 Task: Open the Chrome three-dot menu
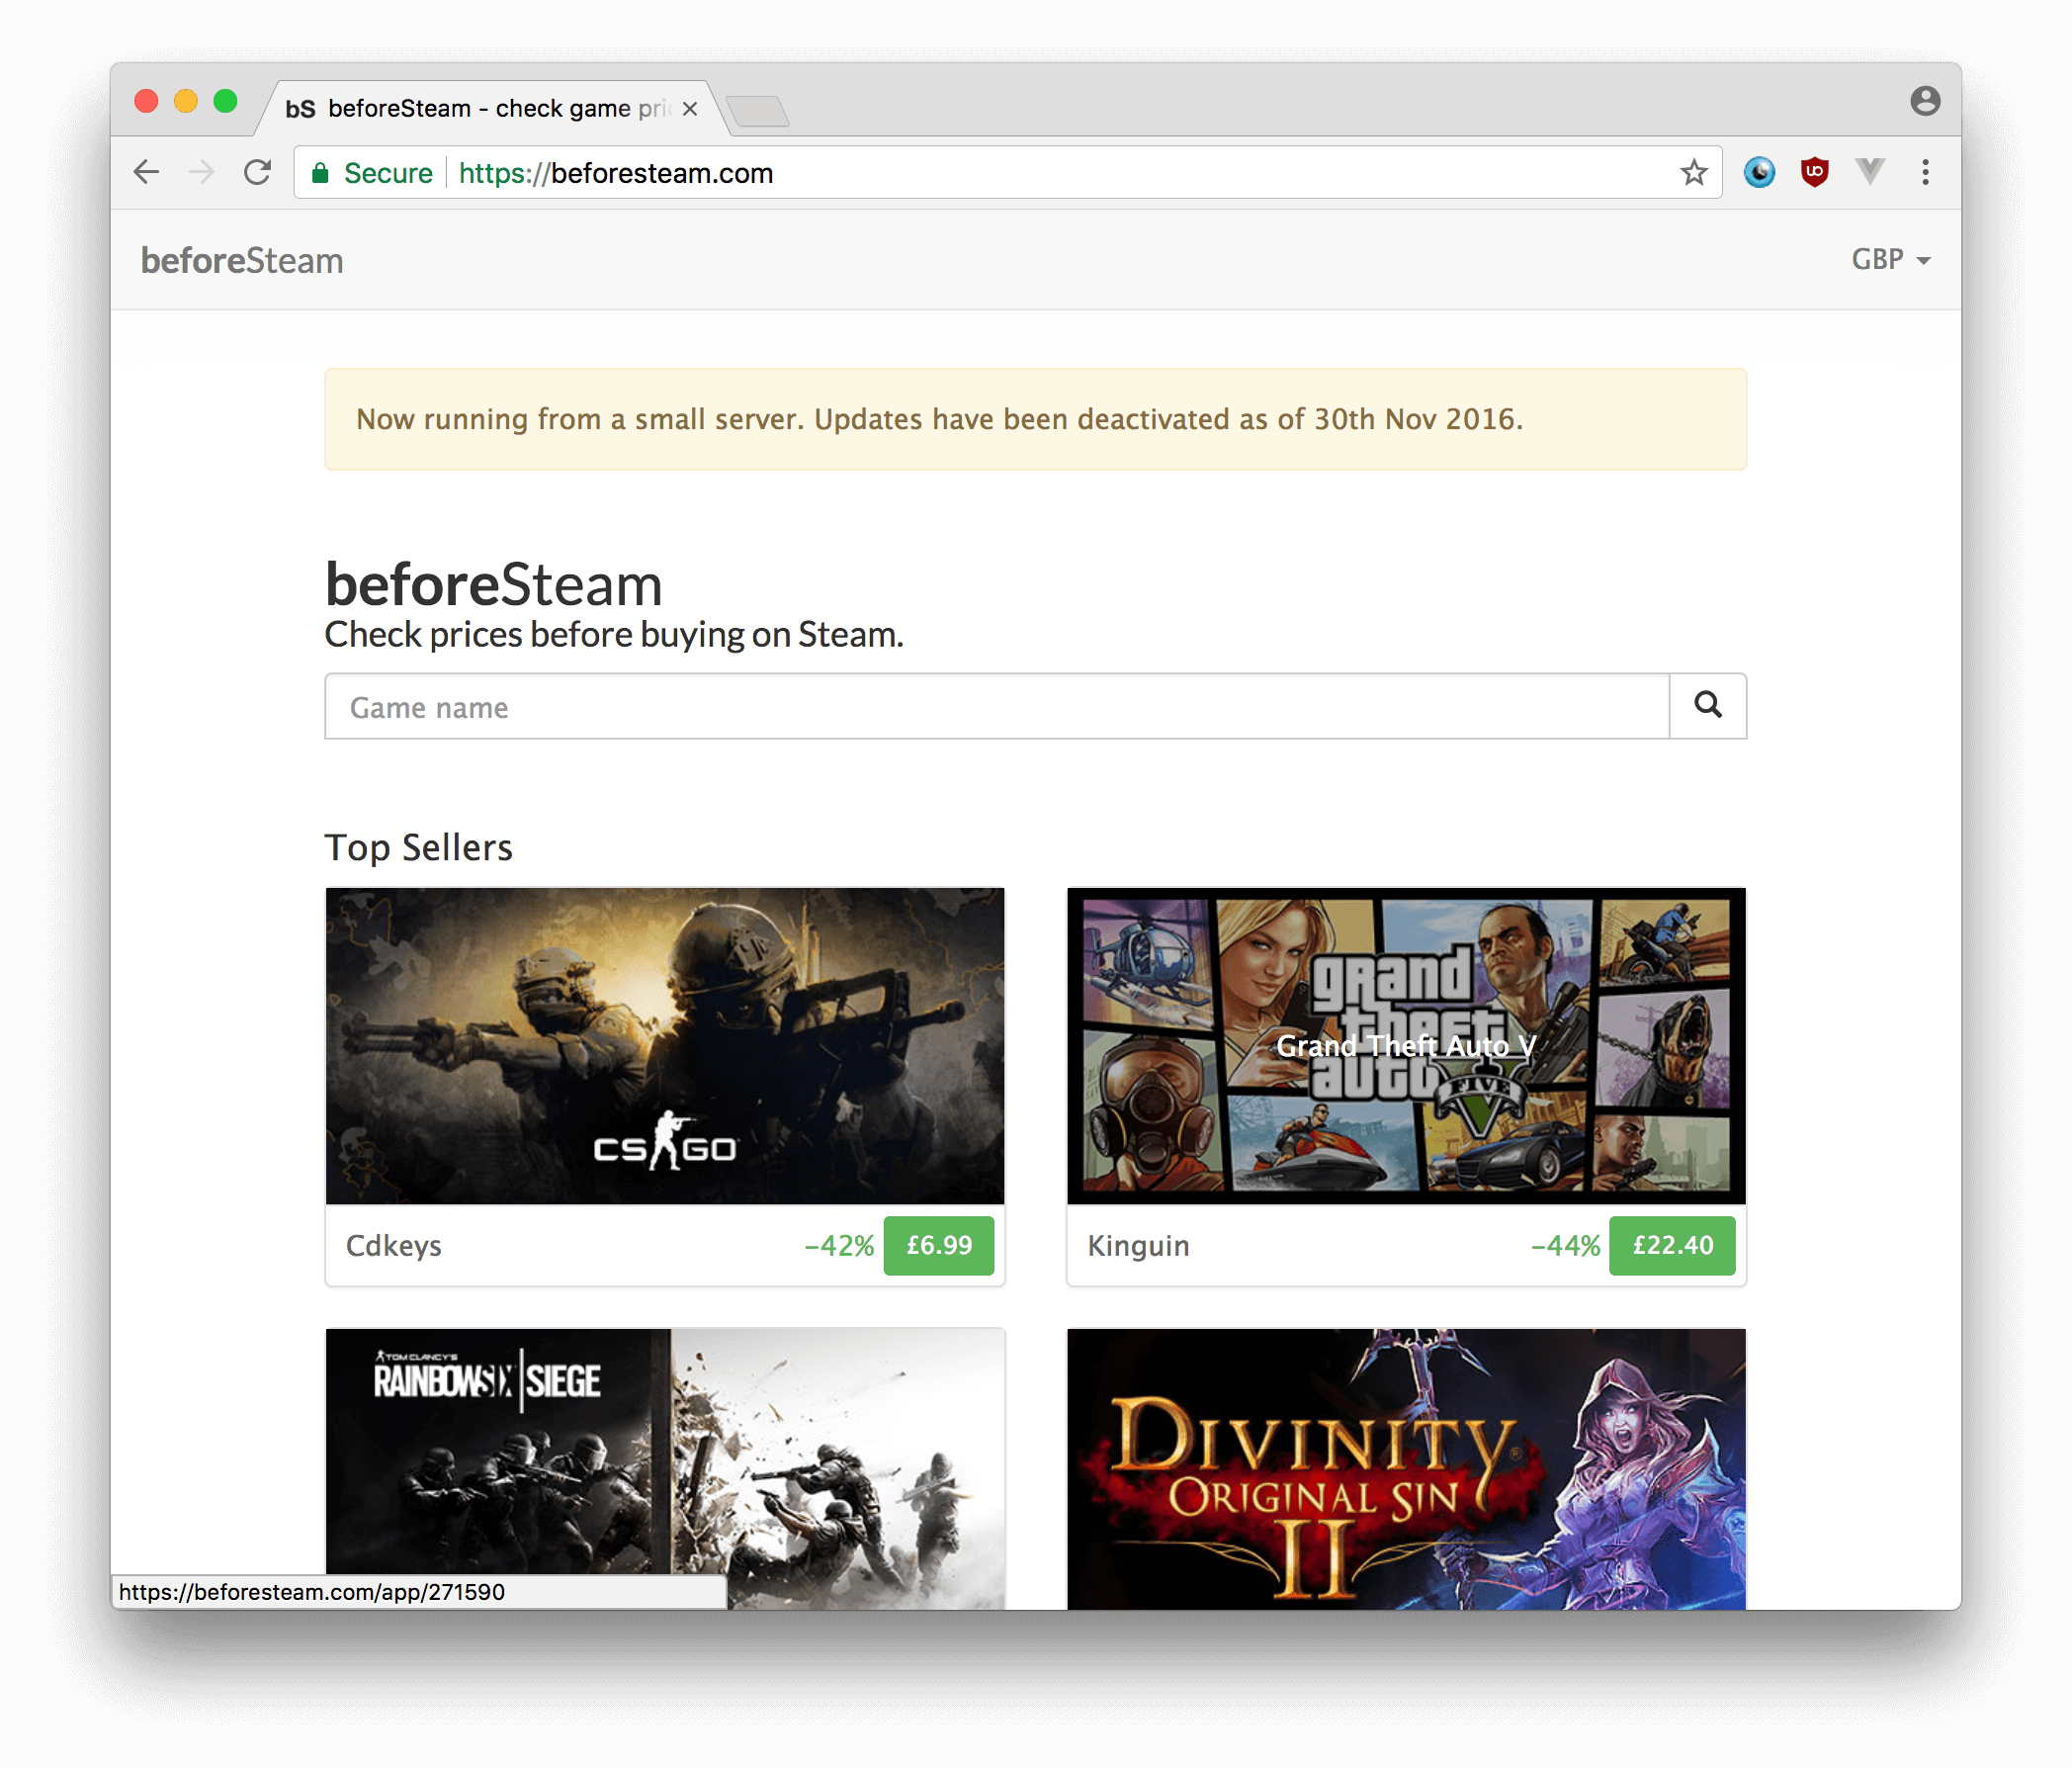1925,172
